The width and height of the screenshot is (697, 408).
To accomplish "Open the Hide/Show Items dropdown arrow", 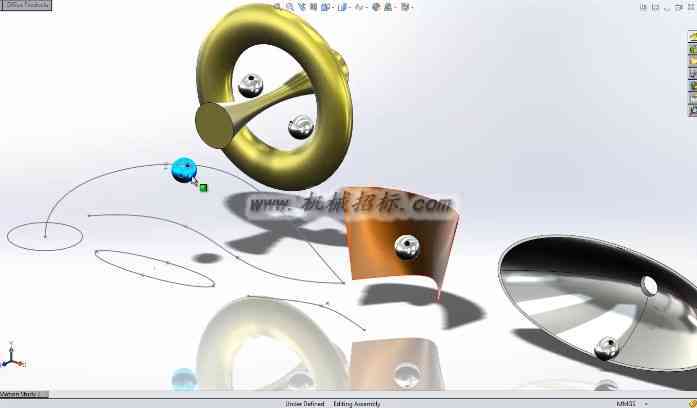I will (x=367, y=7).
